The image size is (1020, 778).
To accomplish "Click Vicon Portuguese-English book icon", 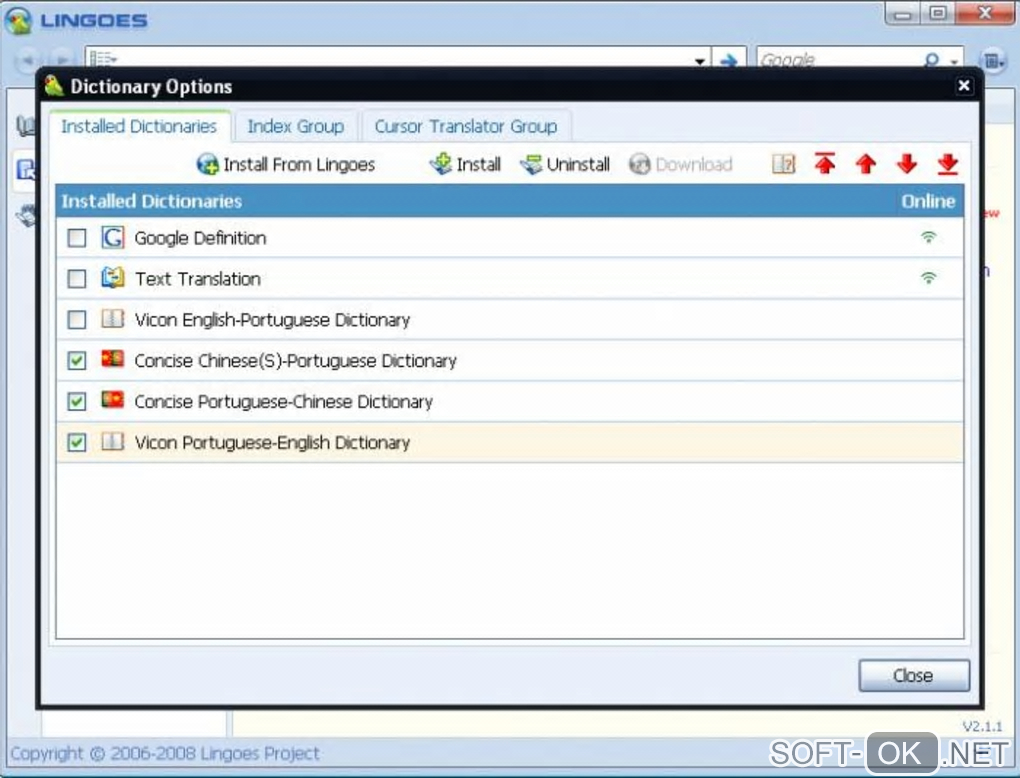I will (x=113, y=442).
